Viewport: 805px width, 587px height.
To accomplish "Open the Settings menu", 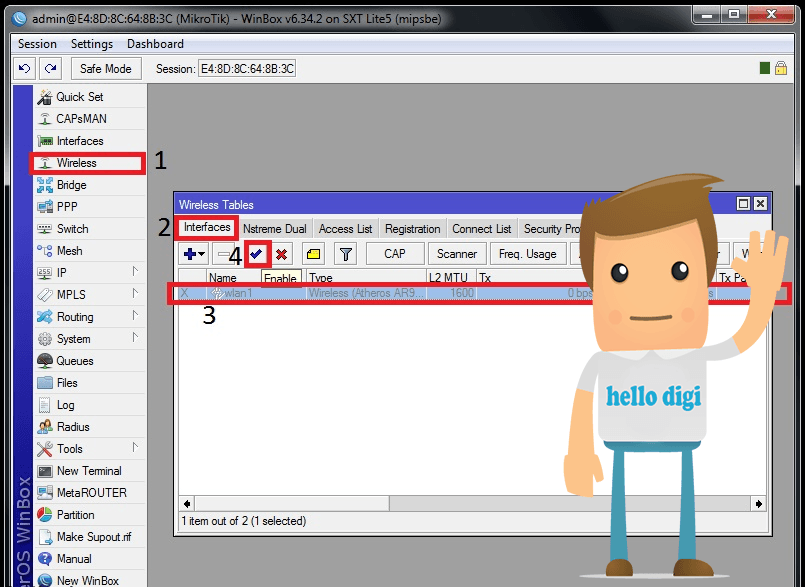I will coord(92,44).
